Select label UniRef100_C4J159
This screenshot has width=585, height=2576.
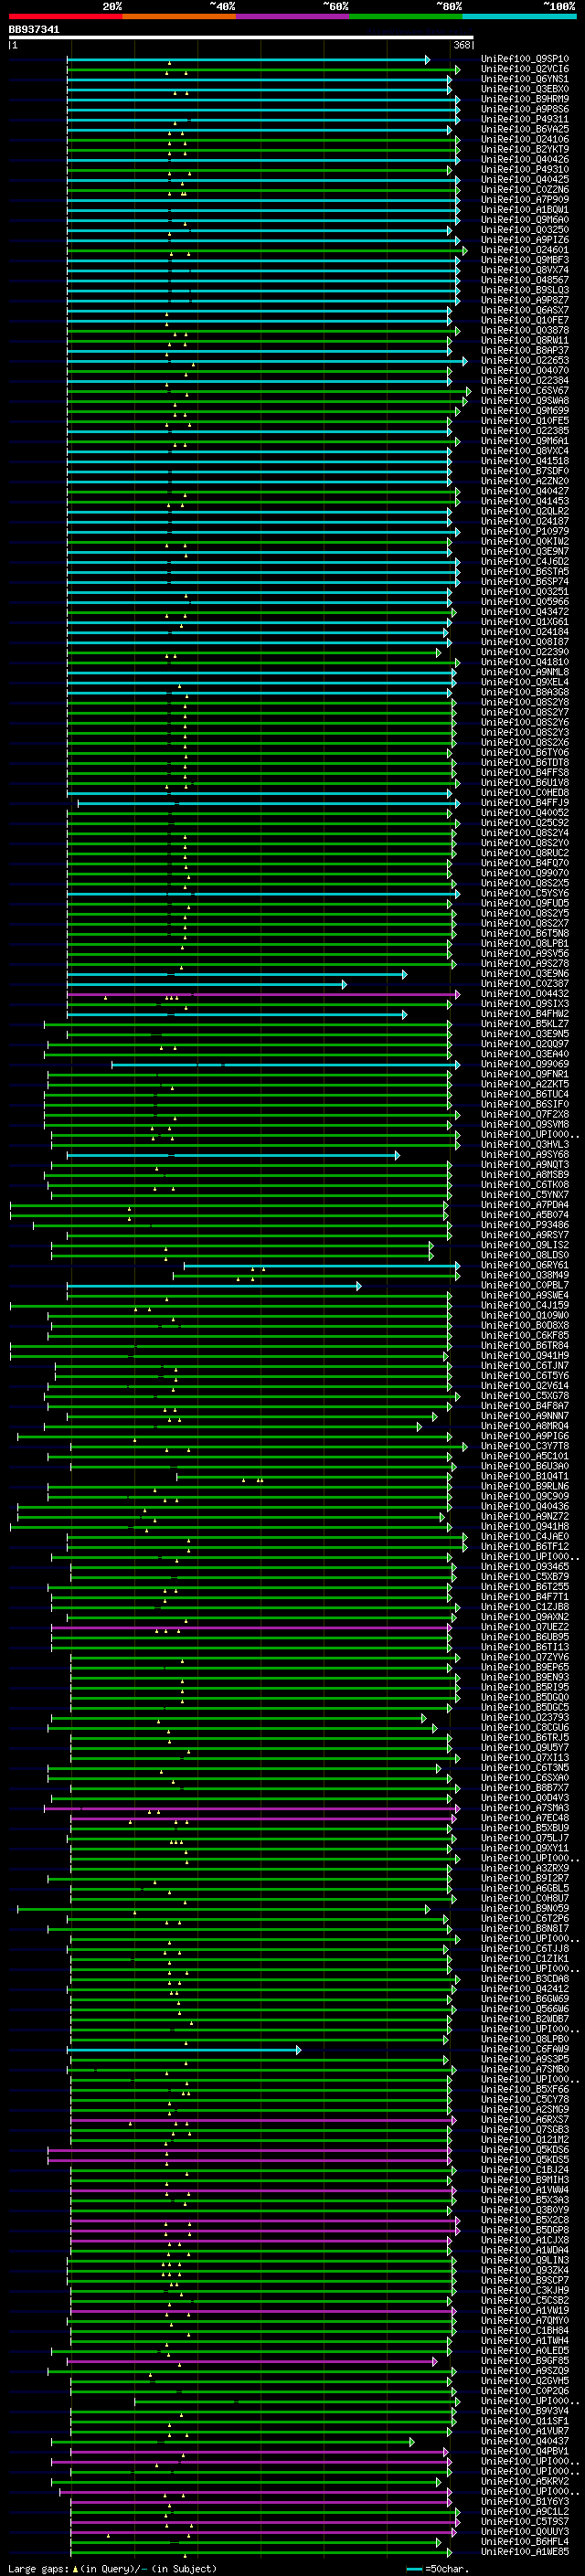525,1305
